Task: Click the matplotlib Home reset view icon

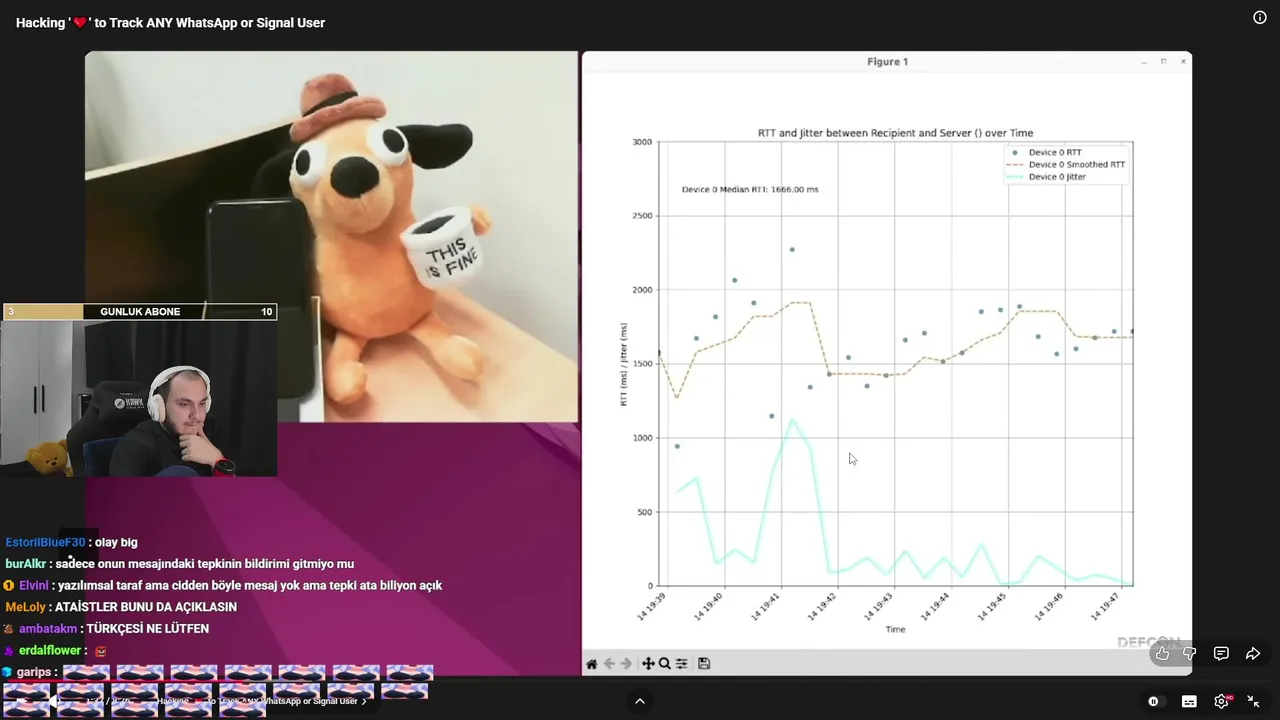Action: point(592,664)
